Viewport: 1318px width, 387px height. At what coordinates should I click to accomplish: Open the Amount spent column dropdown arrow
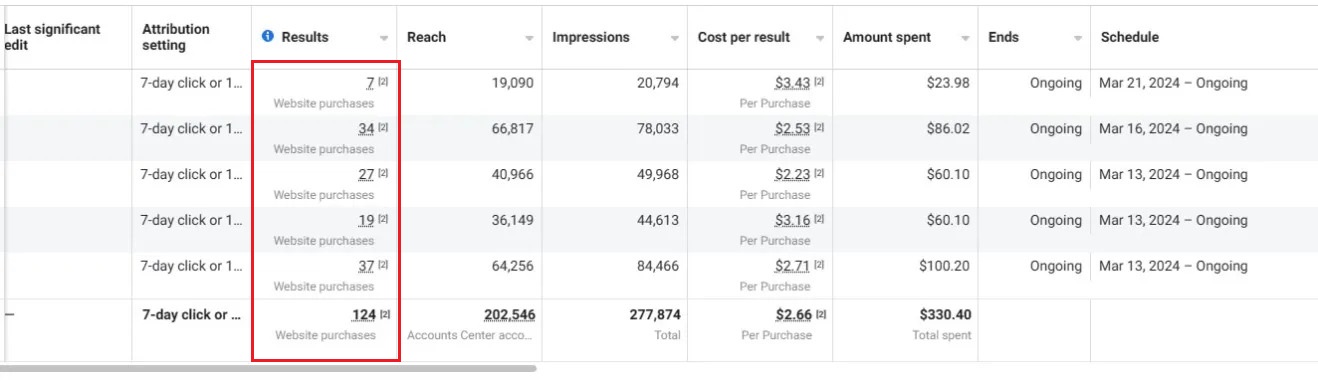tap(965, 38)
